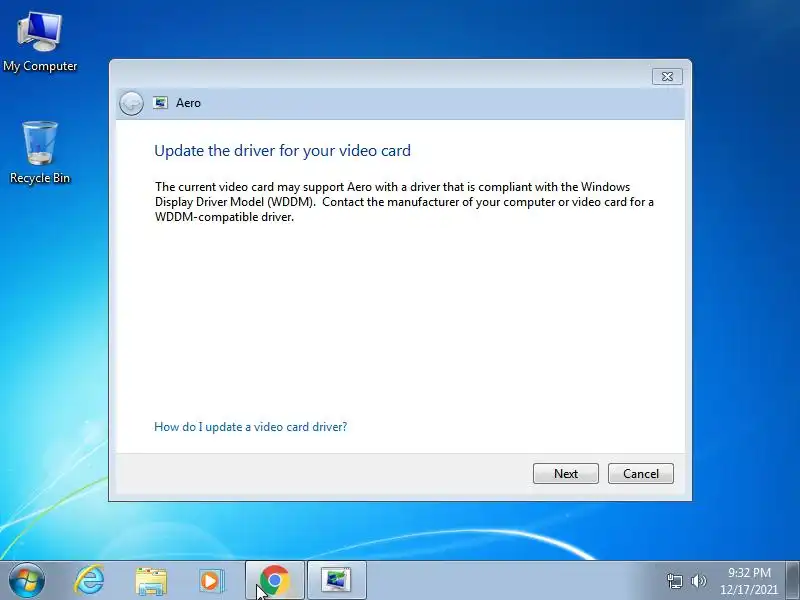The width and height of the screenshot is (800, 600).
Task: Click the Aero troubleshooter title icon
Action: 160,103
